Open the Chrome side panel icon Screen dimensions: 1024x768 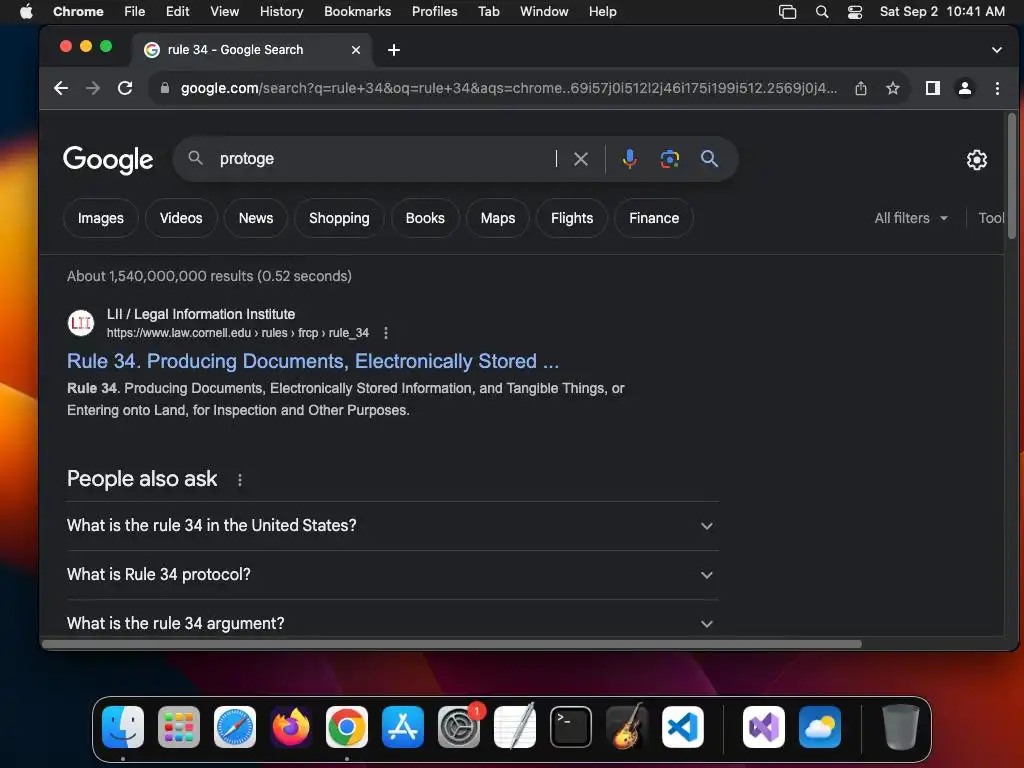tap(933, 88)
